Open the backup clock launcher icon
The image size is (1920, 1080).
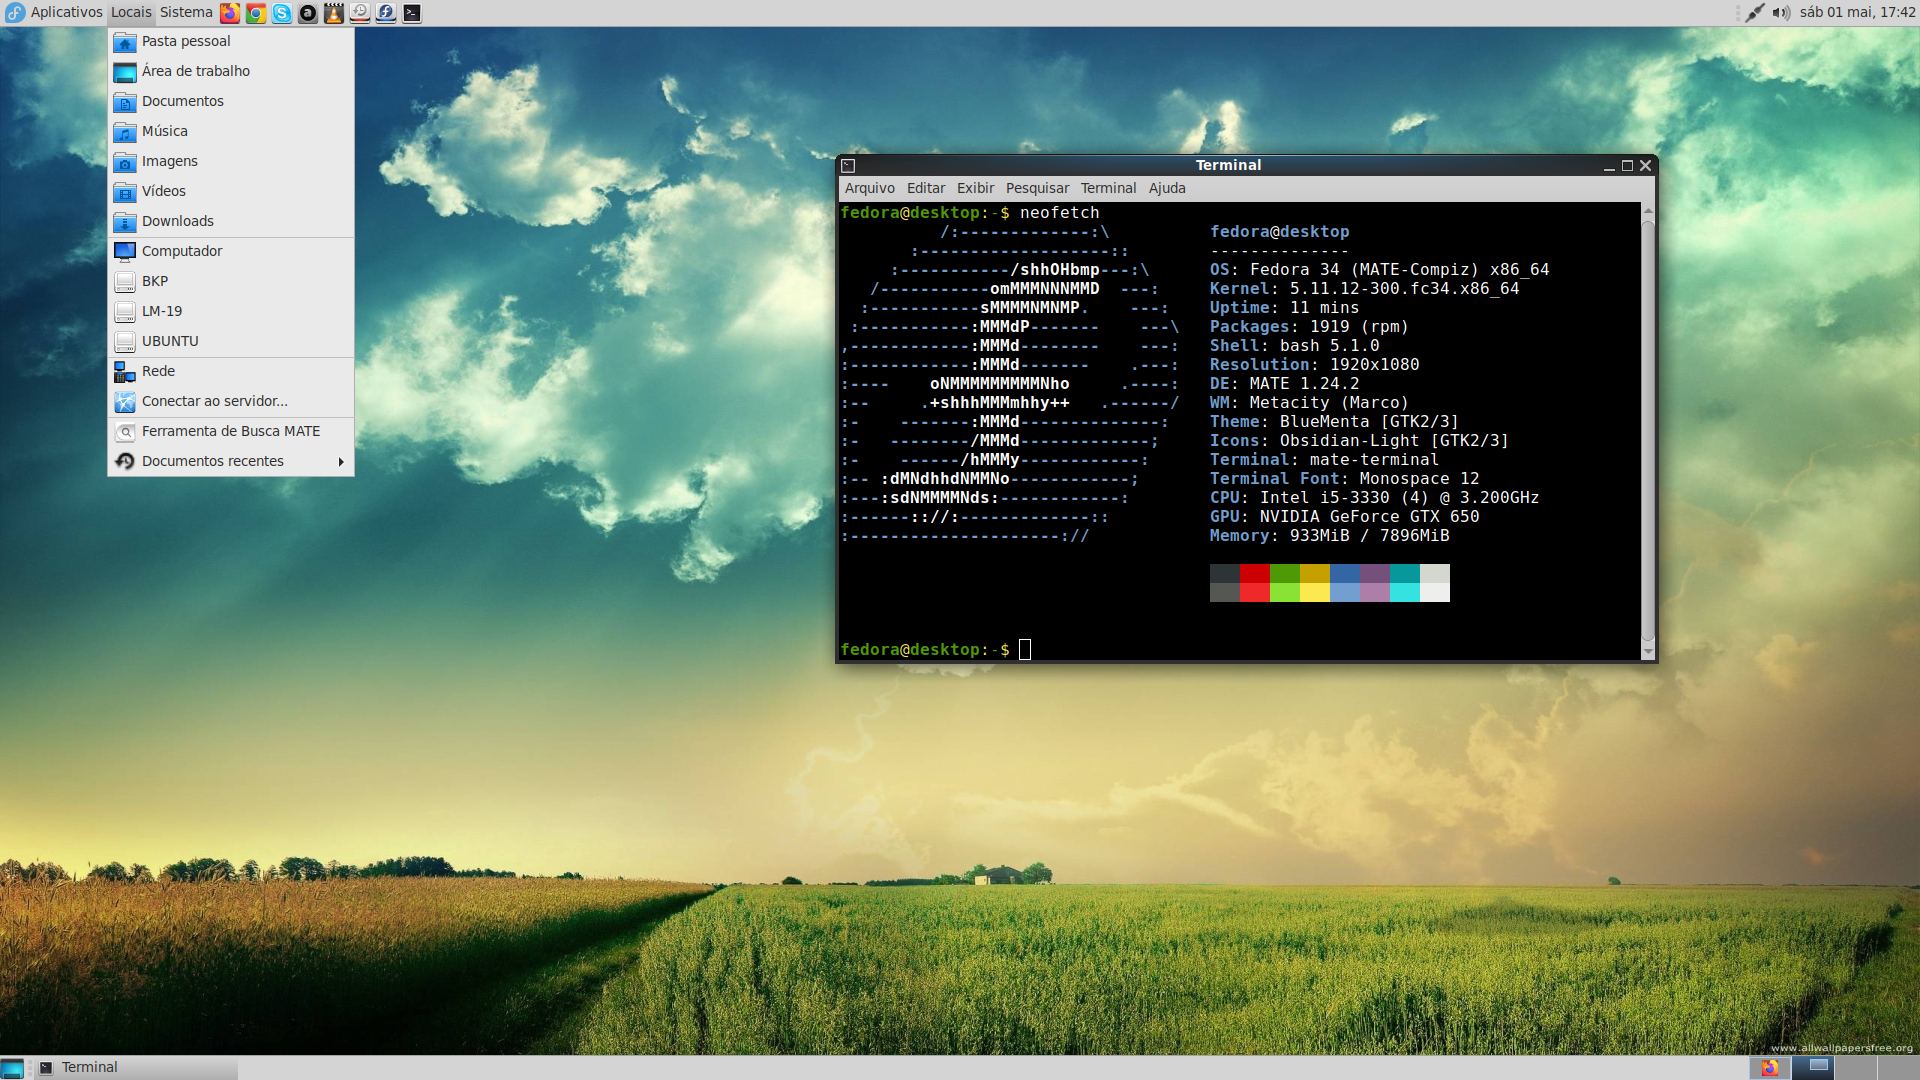[360, 13]
